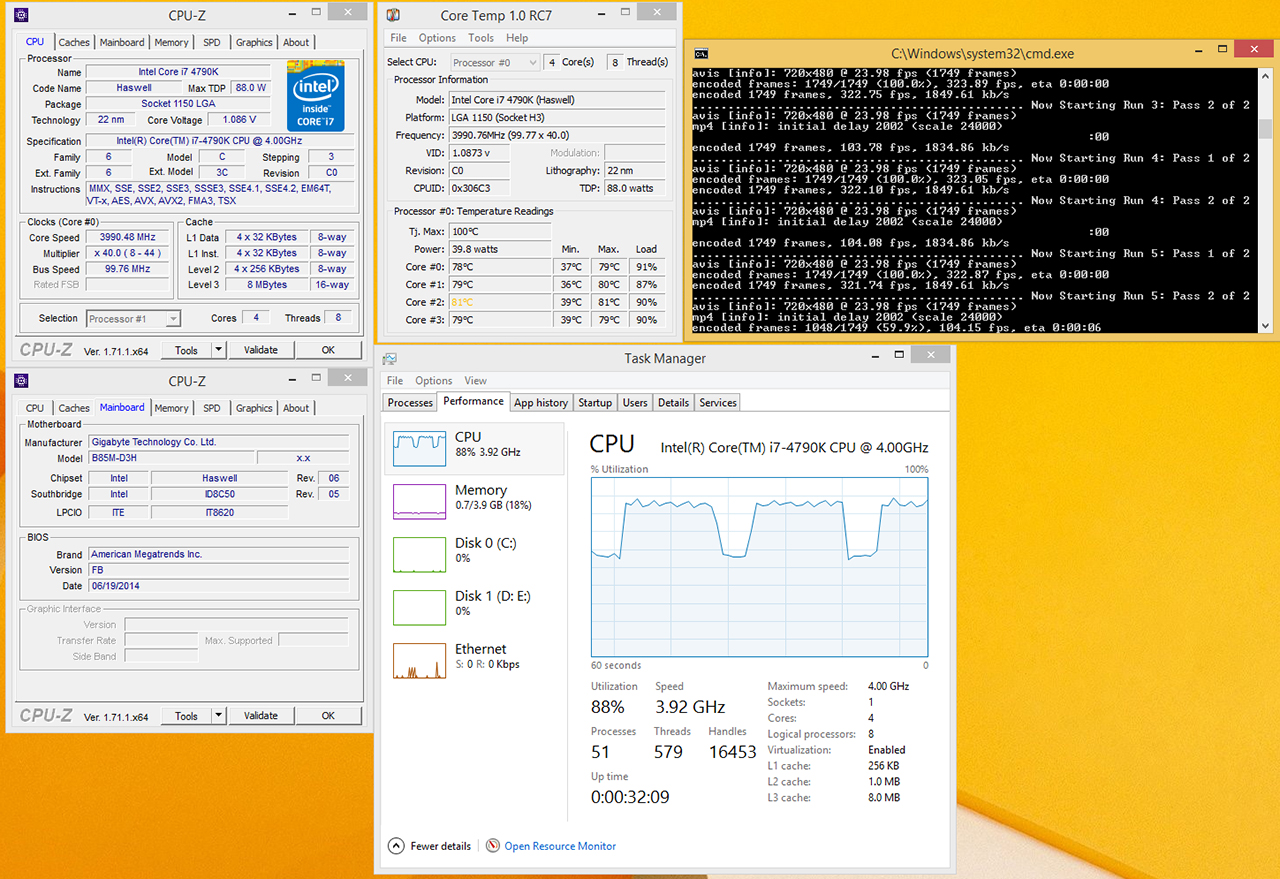Click Validate button in lower CPU-Z window

point(261,716)
